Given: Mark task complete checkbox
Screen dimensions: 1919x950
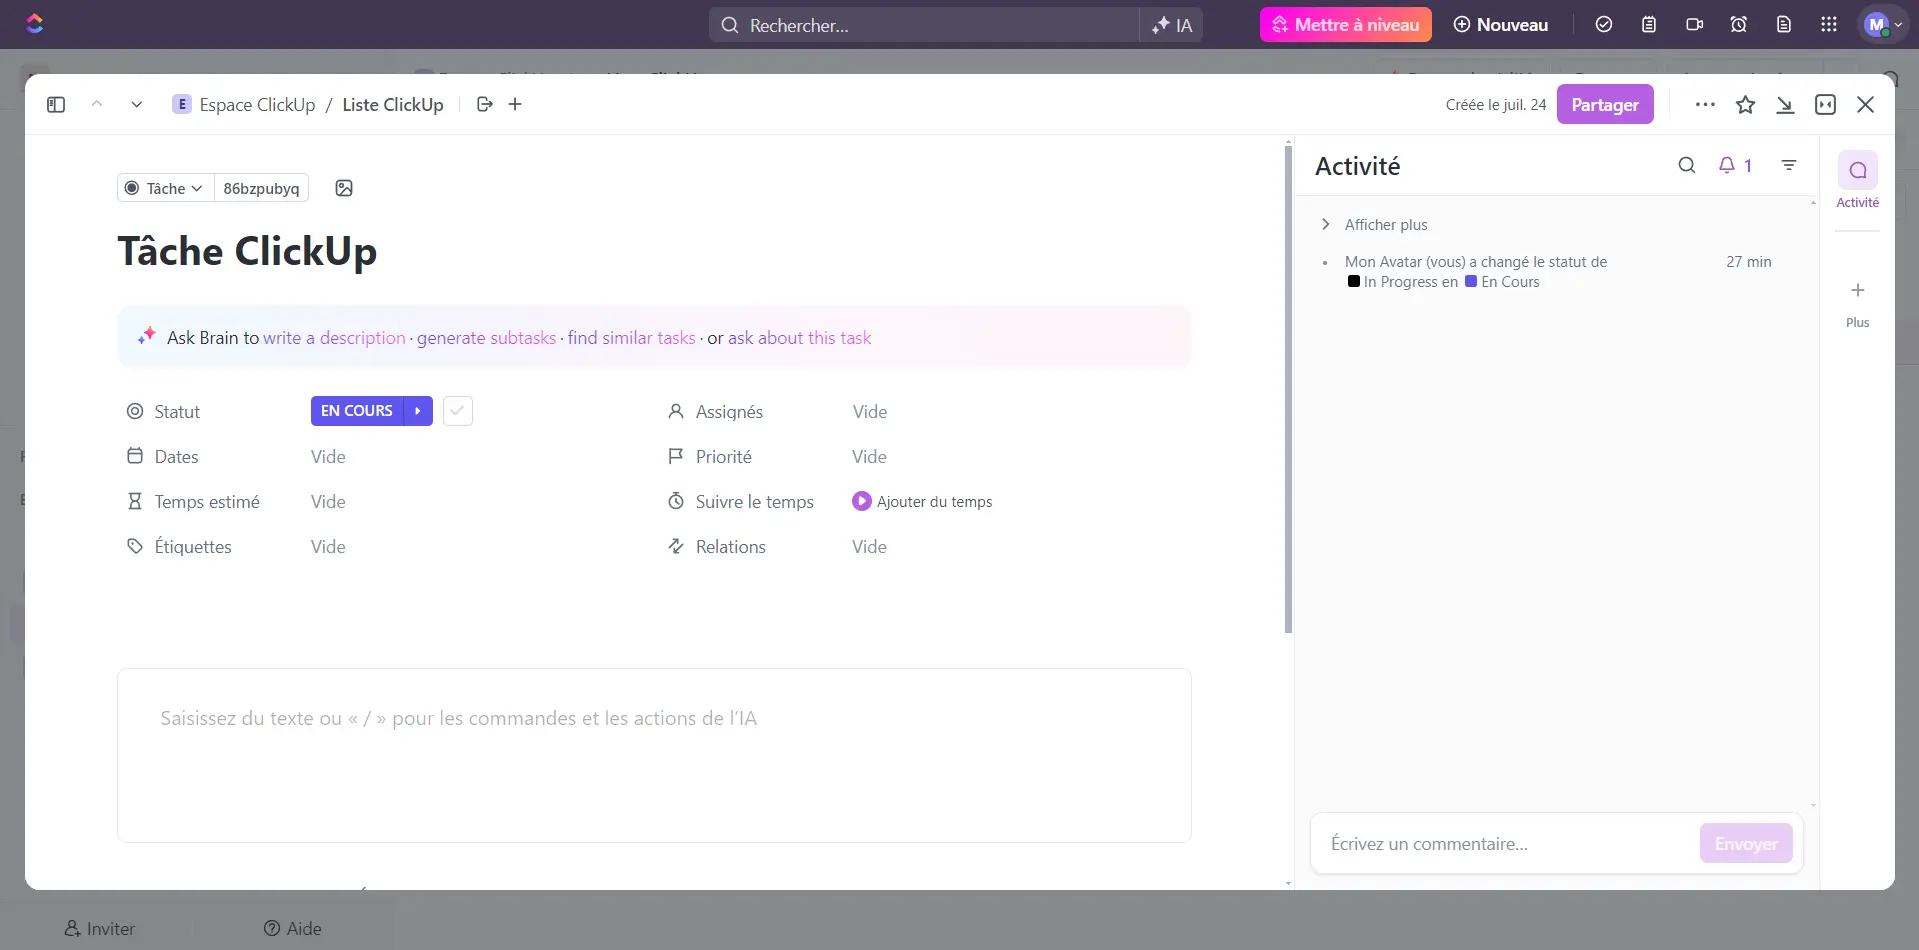Looking at the screenshot, I should 458,411.
